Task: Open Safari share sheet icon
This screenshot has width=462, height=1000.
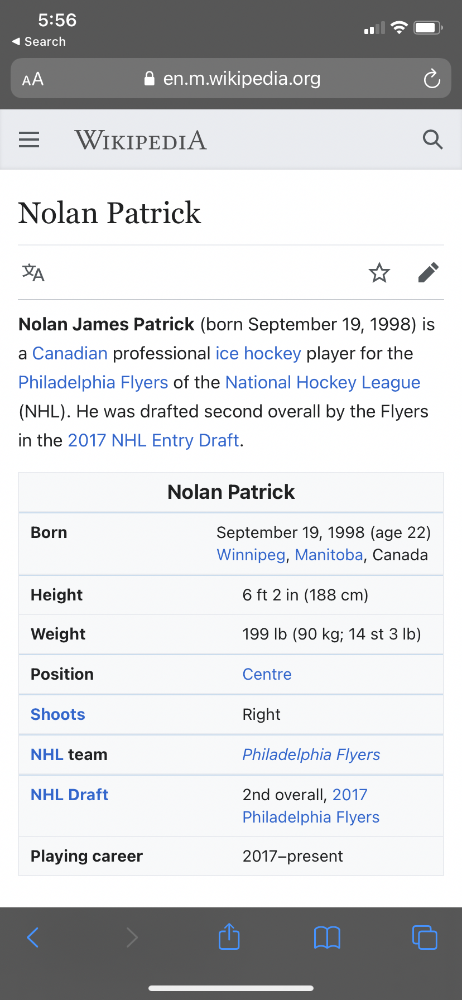Action: pos(229,937)
